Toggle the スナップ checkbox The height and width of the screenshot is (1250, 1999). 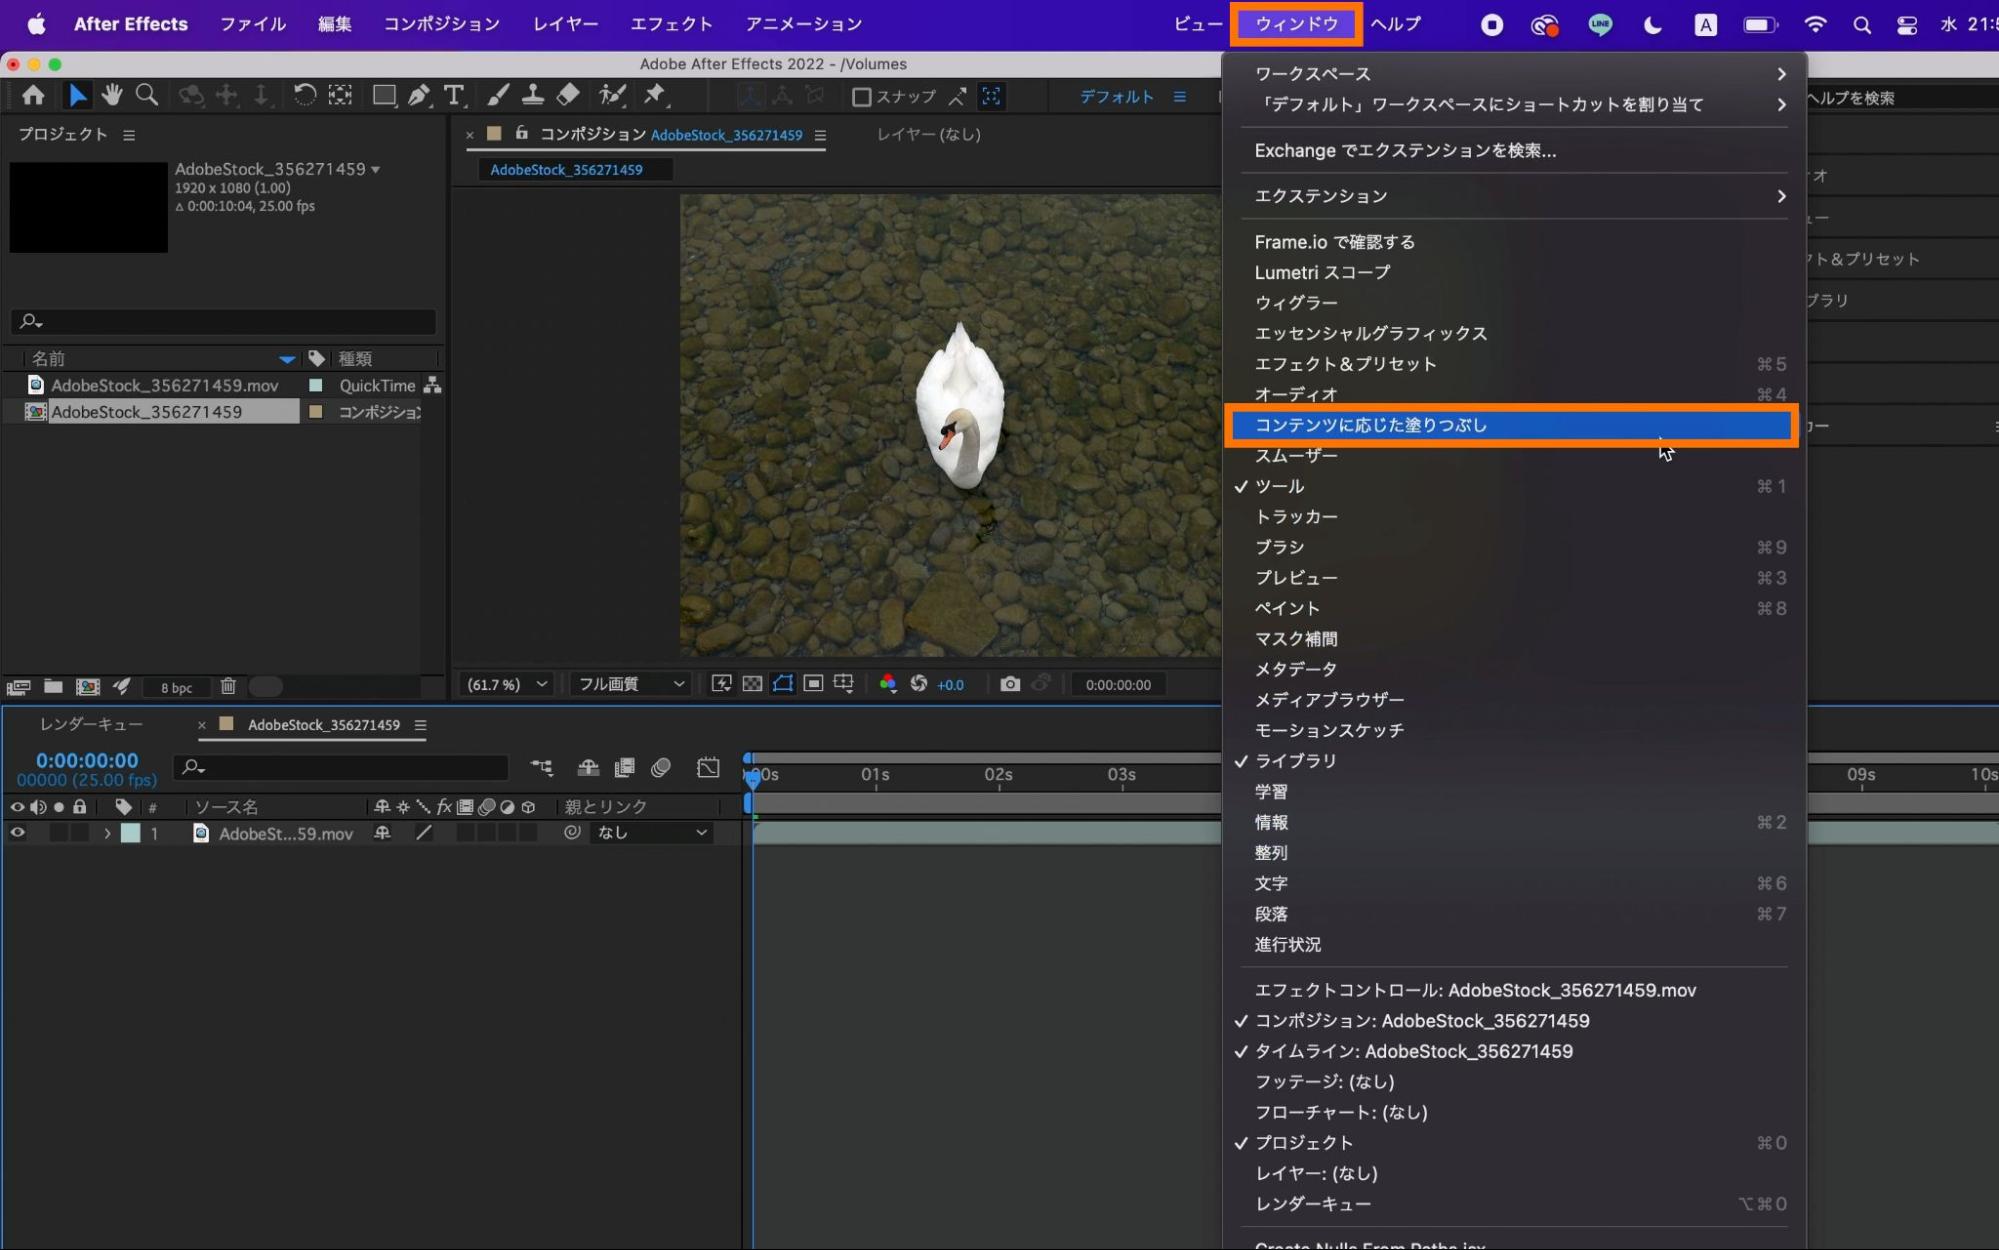[861, 97]
